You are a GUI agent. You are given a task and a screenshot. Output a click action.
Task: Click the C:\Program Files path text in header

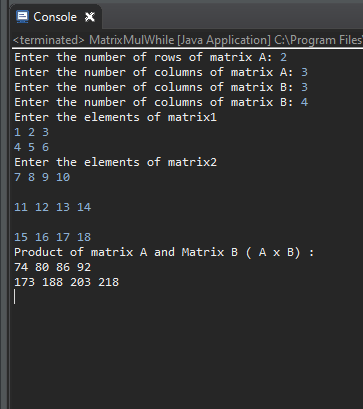point(318,40)
